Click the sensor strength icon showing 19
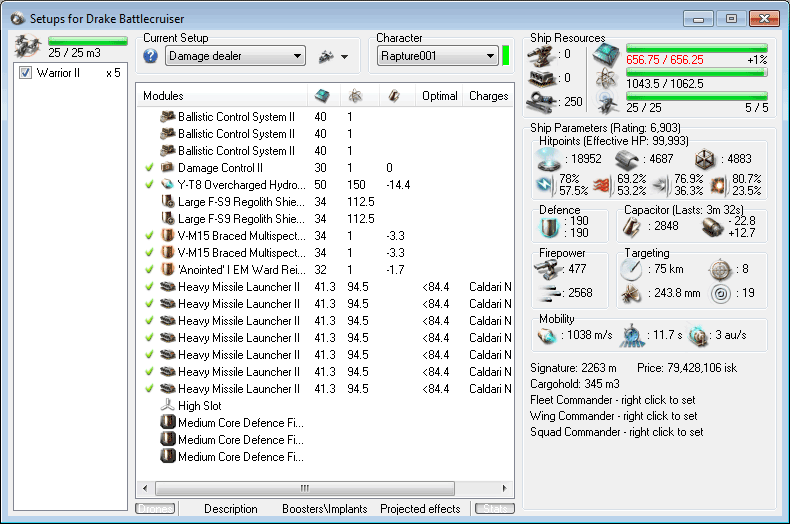Image resolution: width=790 pixels, height=524 pixels. pos(720,294)
